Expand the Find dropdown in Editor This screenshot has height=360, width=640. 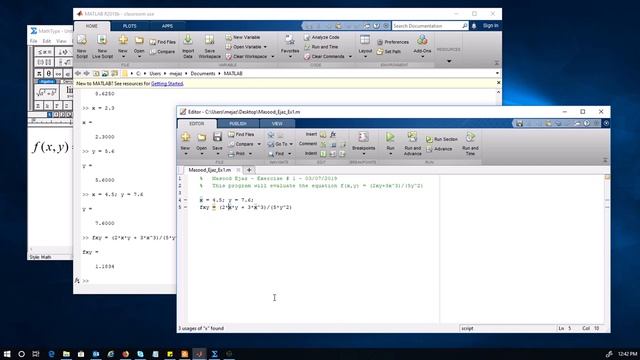[x=289, y=154]
